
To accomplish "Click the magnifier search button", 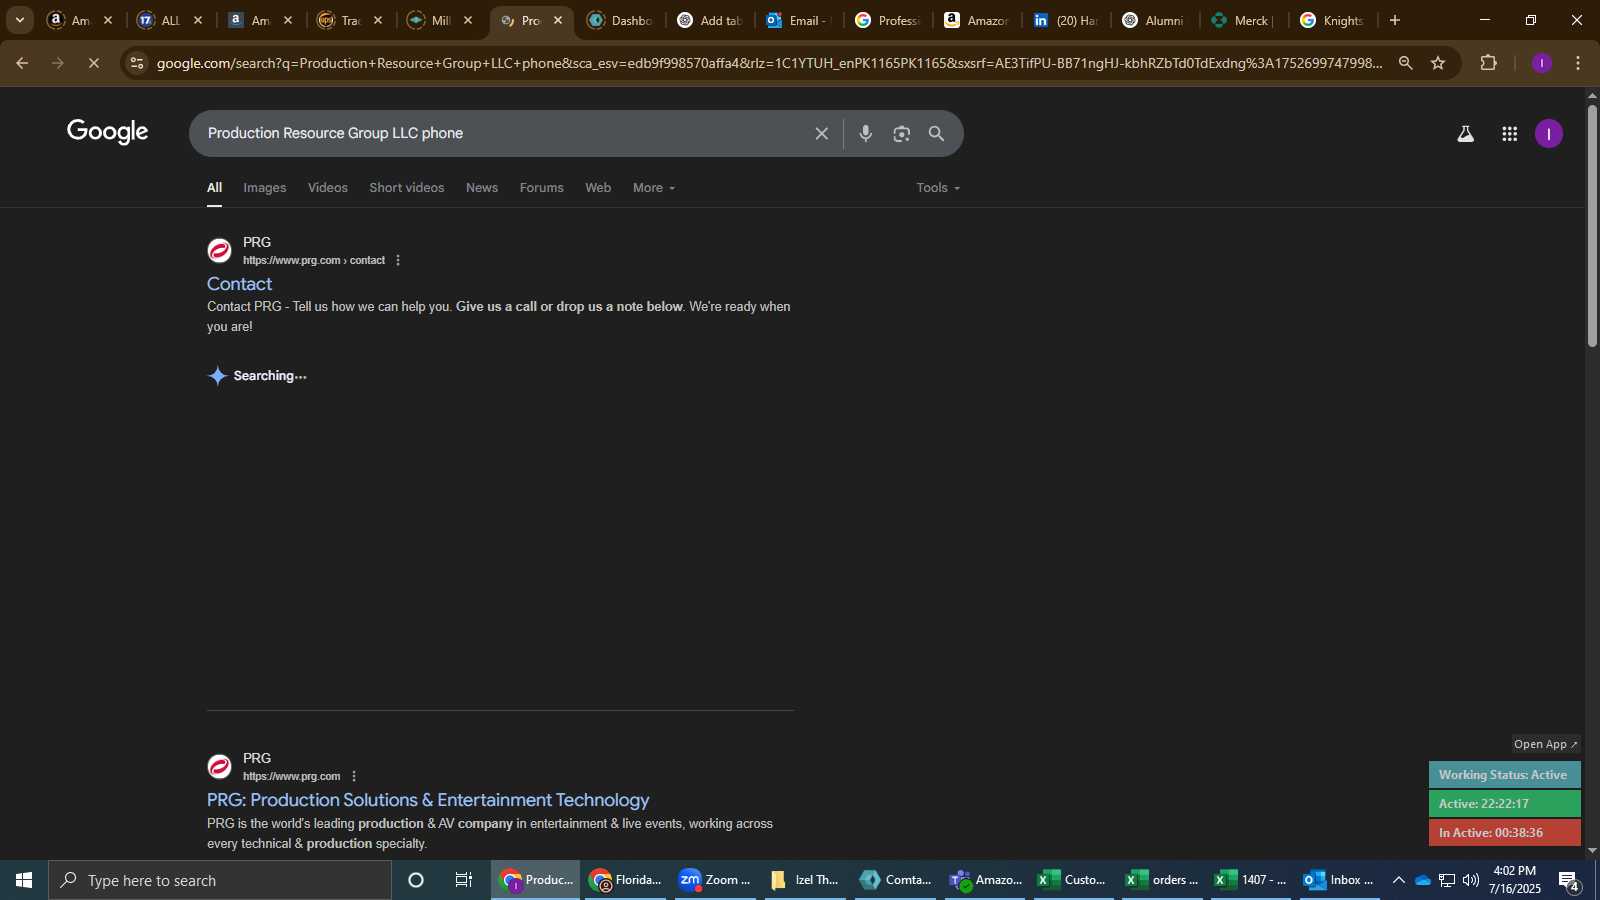I will 936,134.
